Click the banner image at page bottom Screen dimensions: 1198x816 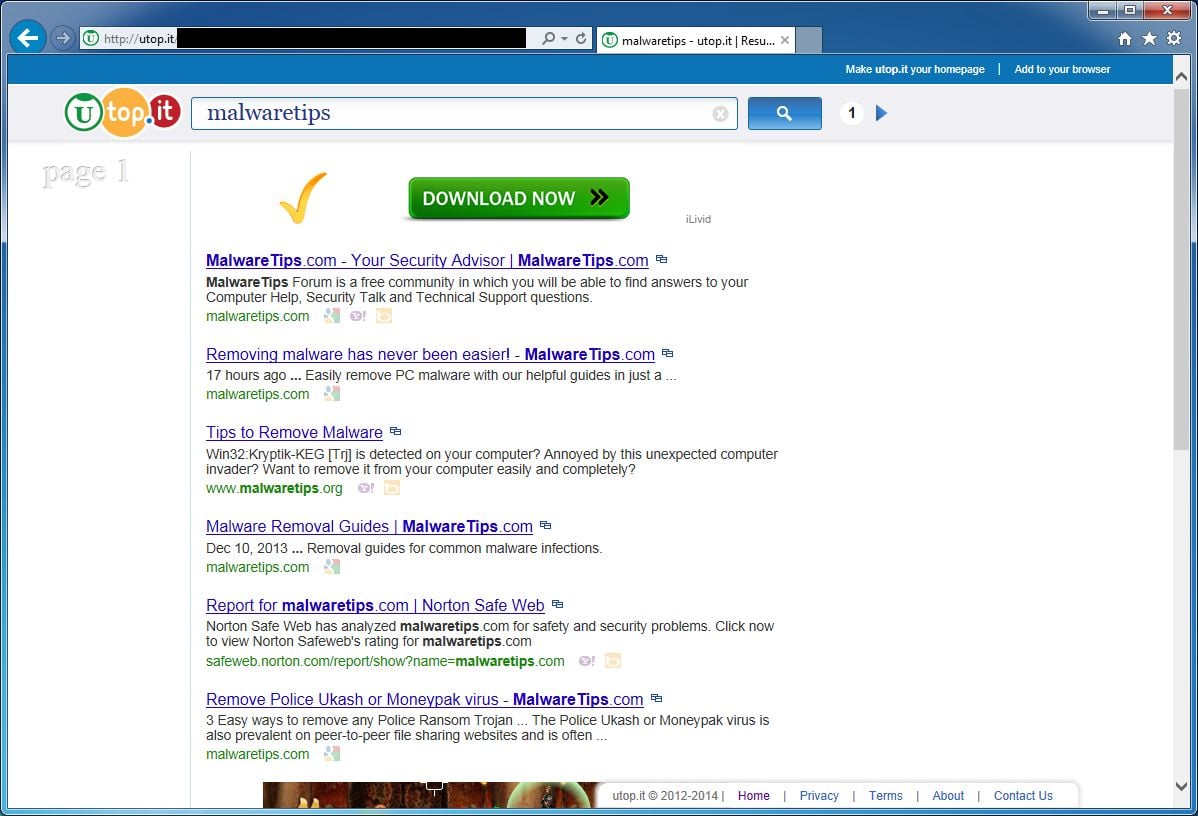(x=432, y=795)
